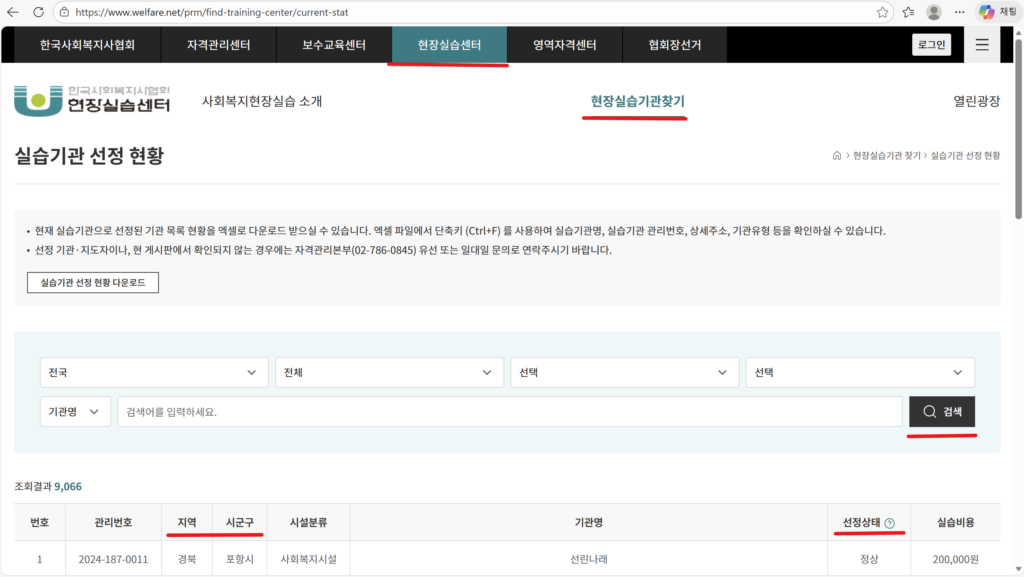Click the home icon in the breadcrumb

pos(836,155)
